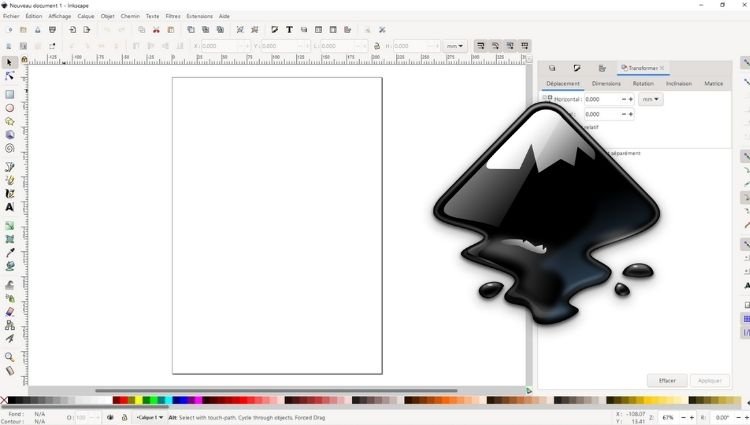
Task: Click the Export icon in toolbar
Action: click(x=87, y=30)
